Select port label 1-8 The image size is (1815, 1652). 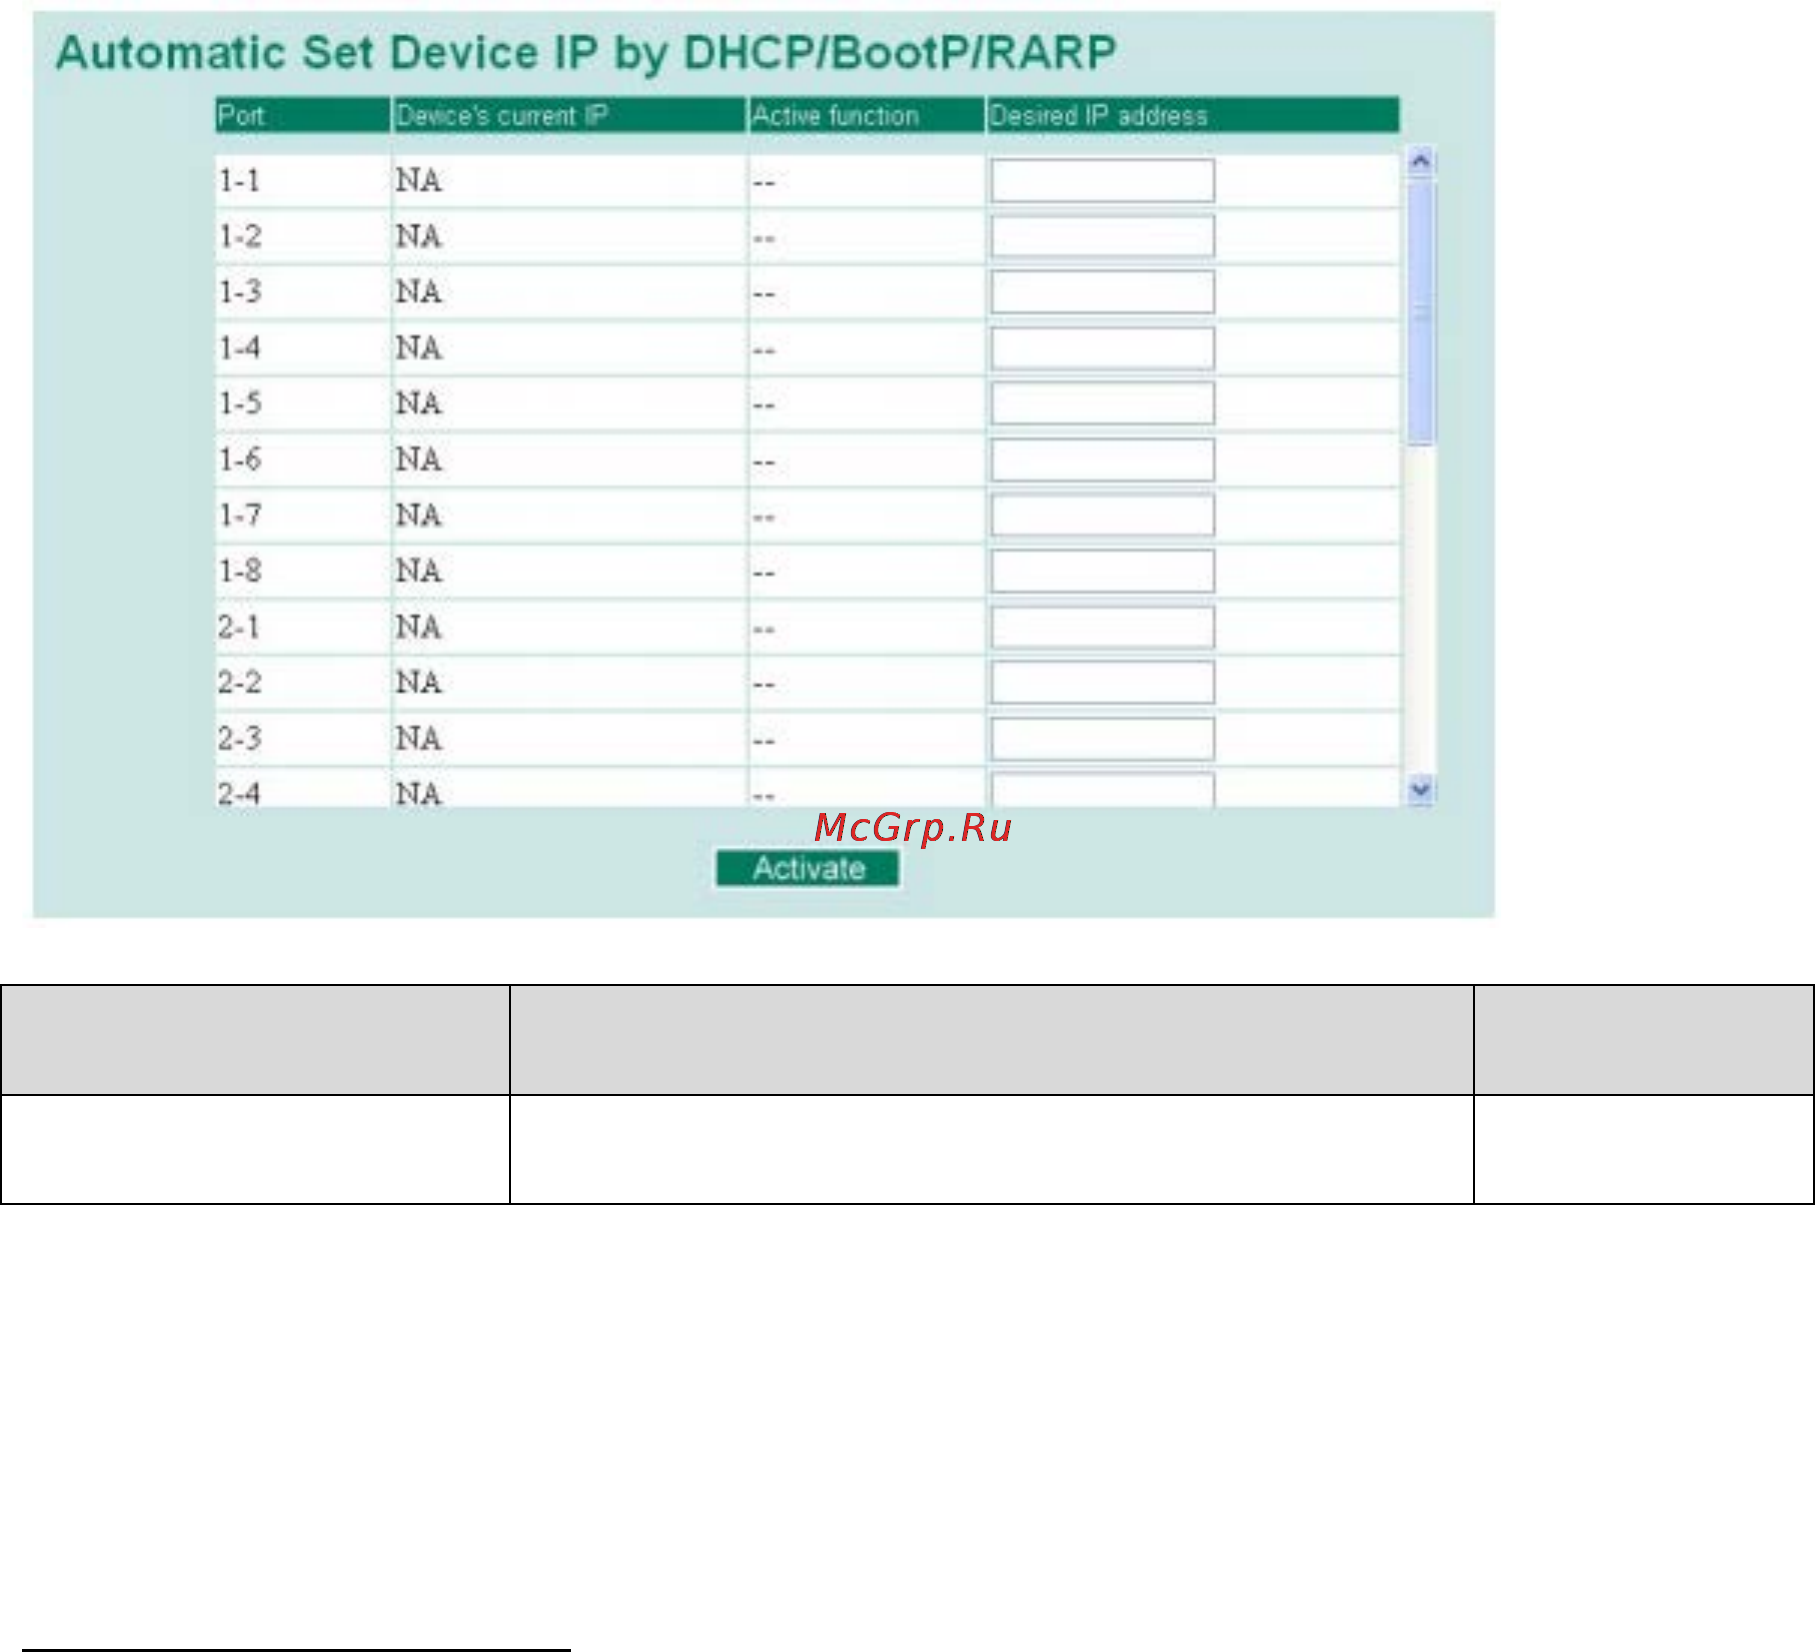pos(240,571)
